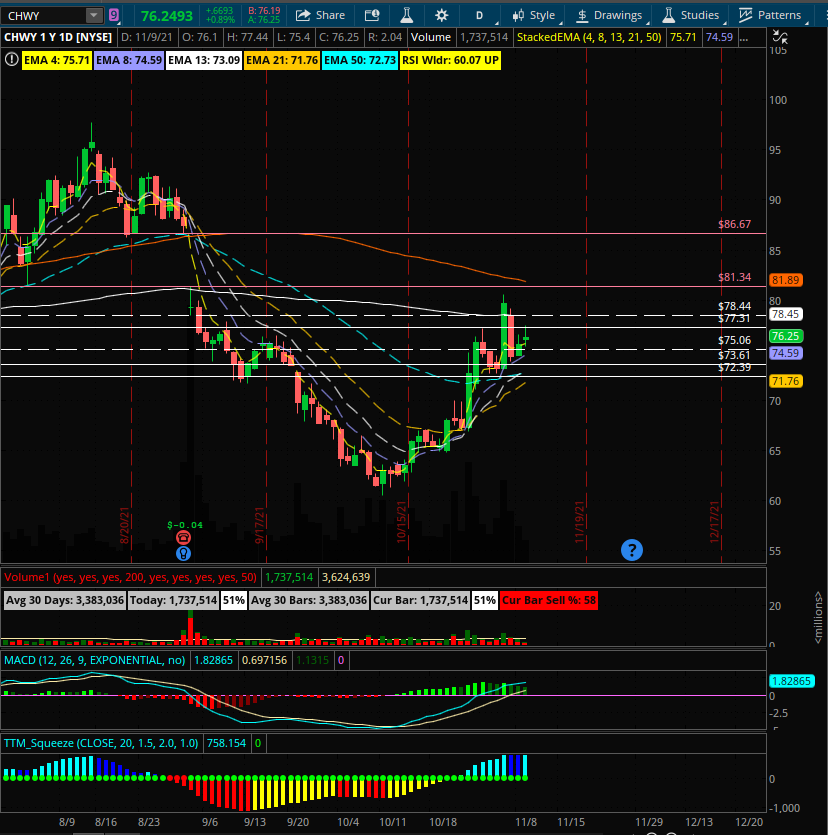Click the 11/8 date on time axis

526,822
